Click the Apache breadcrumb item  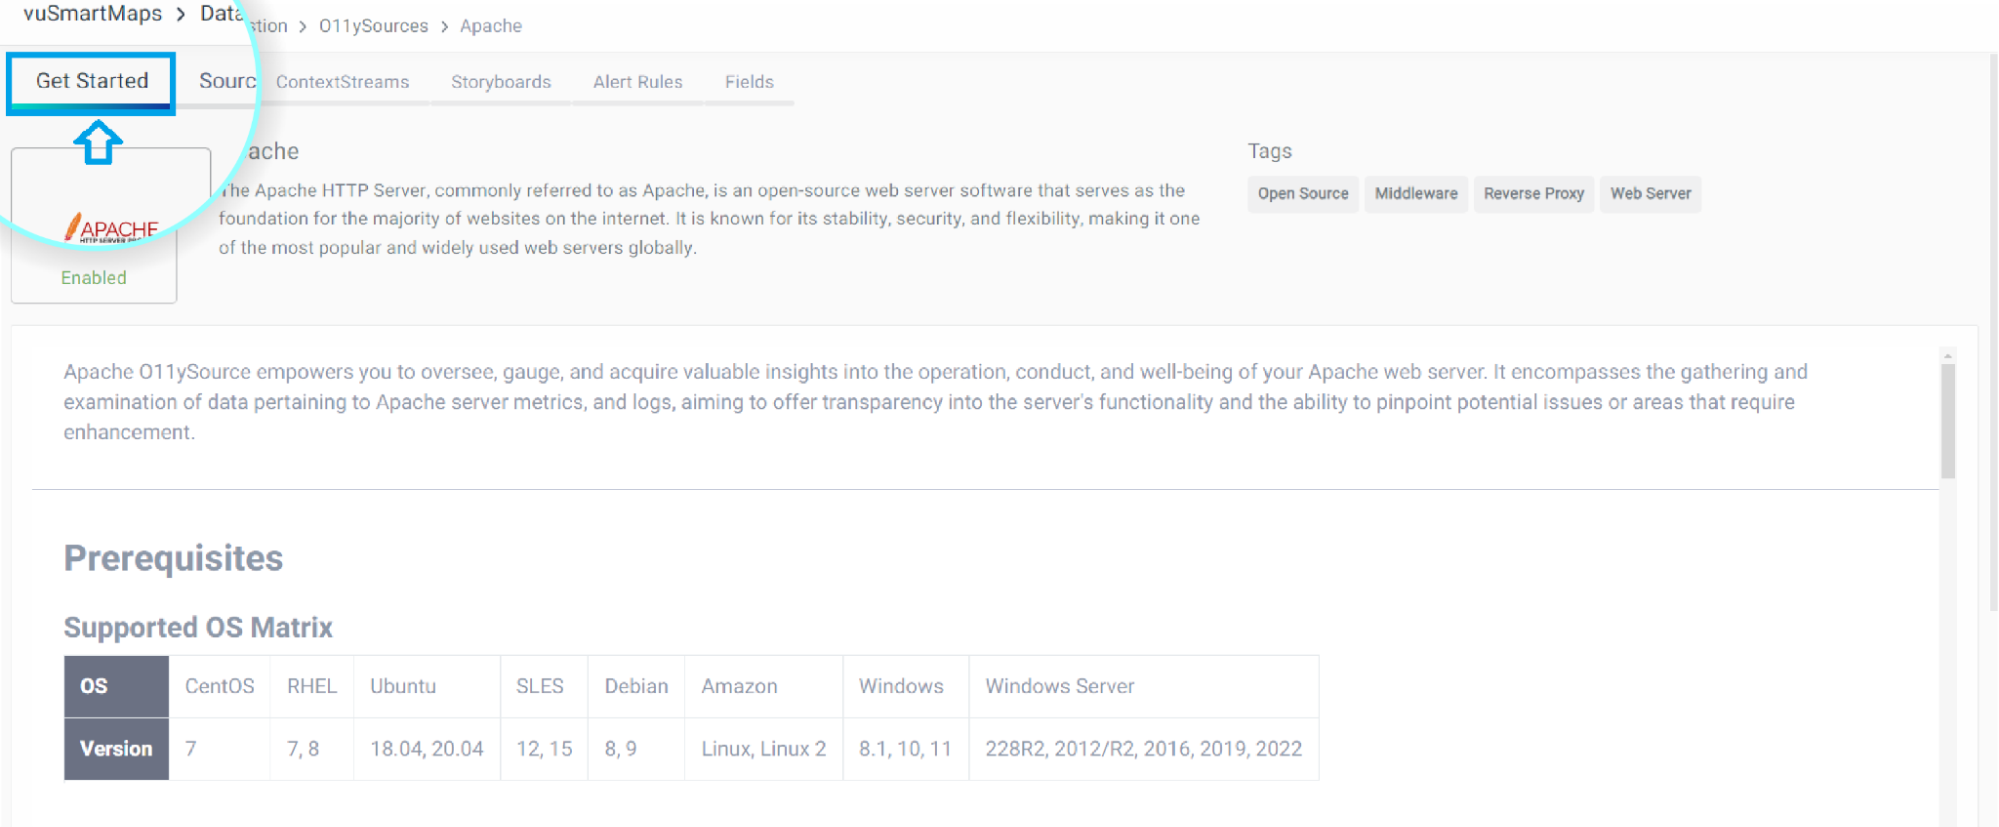[490, 26]
